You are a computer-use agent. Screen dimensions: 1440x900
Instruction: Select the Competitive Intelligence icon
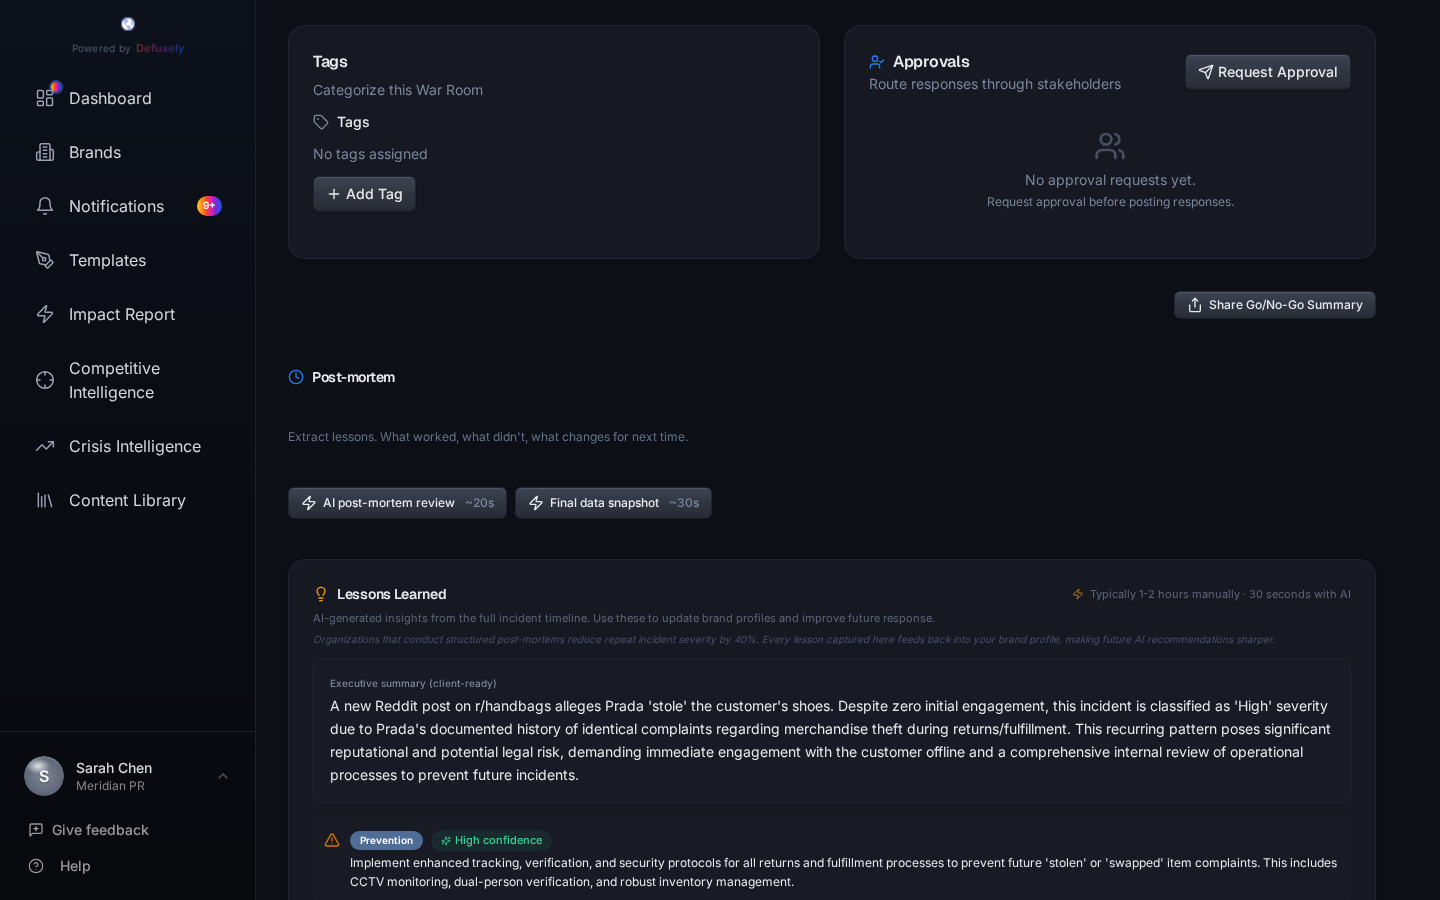pos(45,380)
